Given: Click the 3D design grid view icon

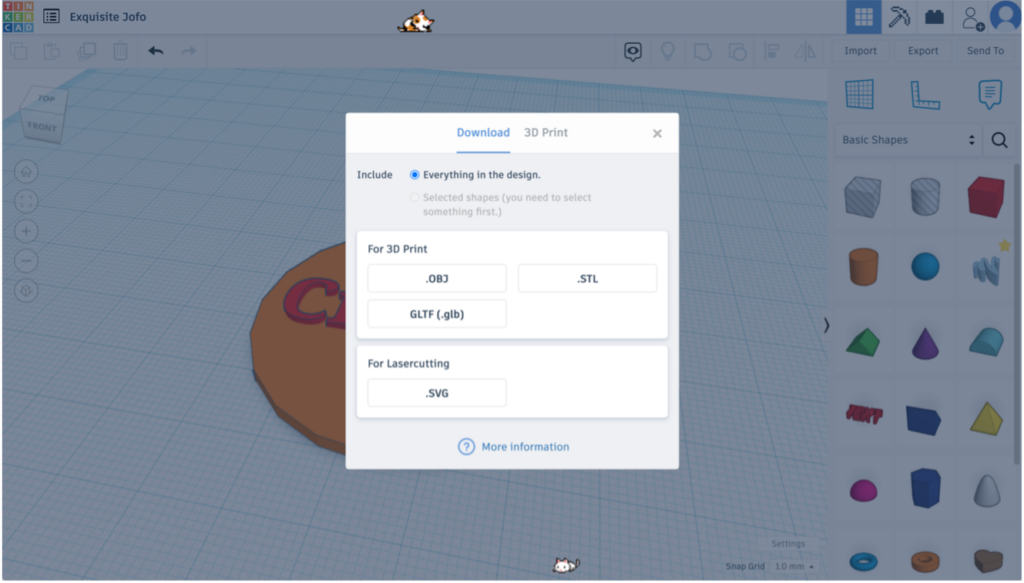Looking at the screenshot, I should coord(863,17).
